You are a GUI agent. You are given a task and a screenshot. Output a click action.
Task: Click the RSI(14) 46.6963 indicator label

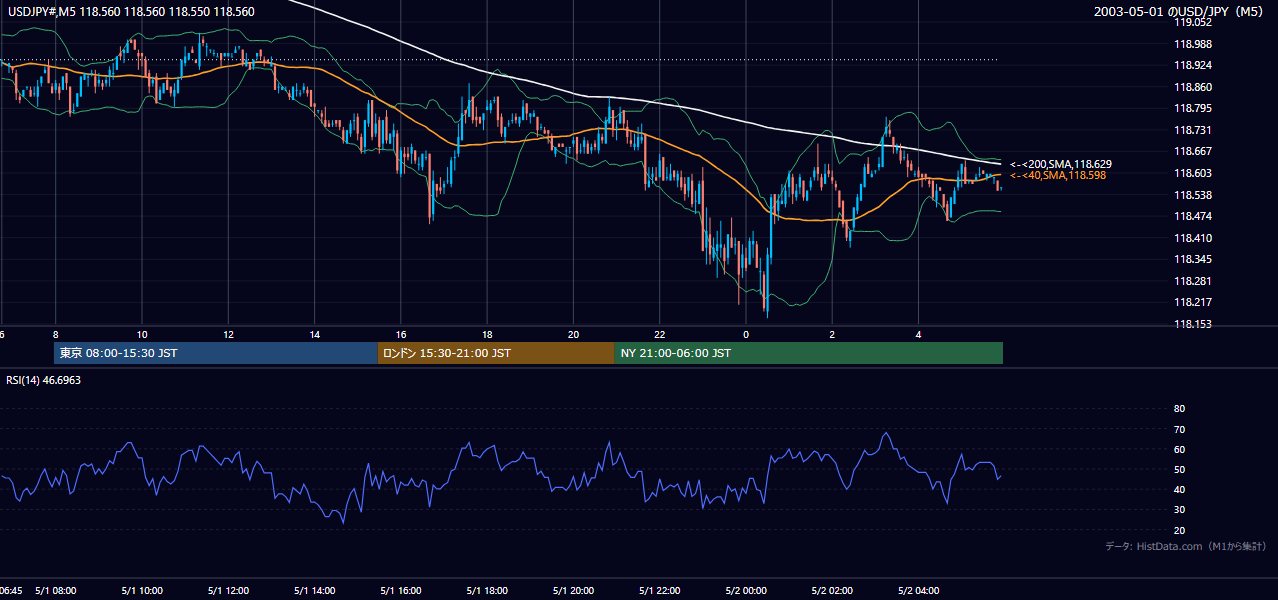click(42, 380)
